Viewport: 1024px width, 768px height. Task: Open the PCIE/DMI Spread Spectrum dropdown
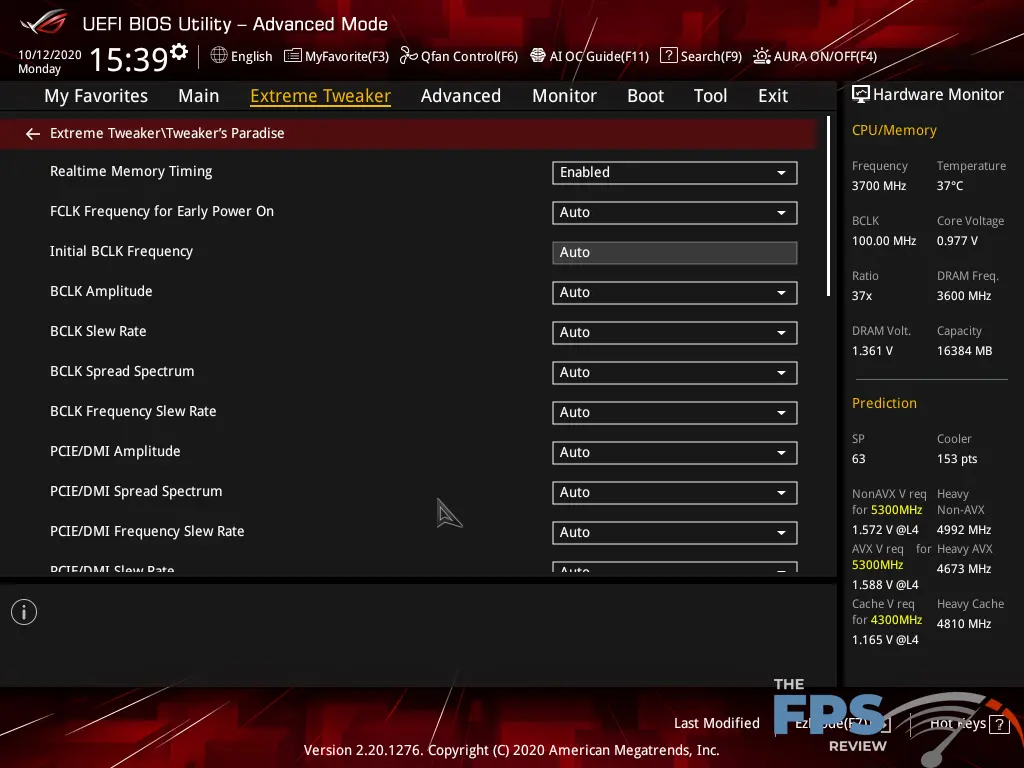pyautogui.click(x=675, y=492)
